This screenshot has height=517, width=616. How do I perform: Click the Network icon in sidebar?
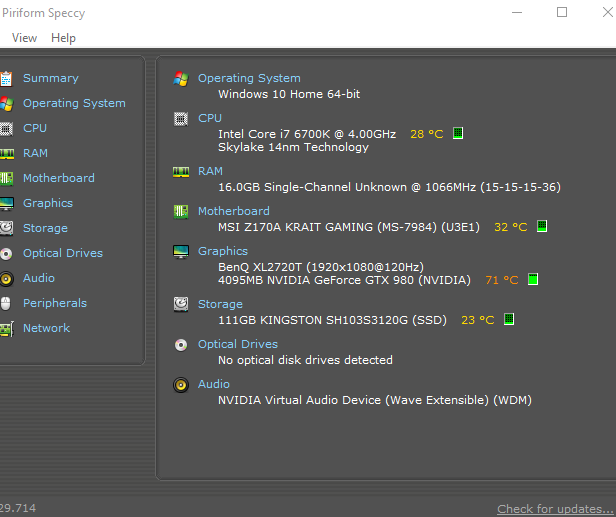point(6,328)
